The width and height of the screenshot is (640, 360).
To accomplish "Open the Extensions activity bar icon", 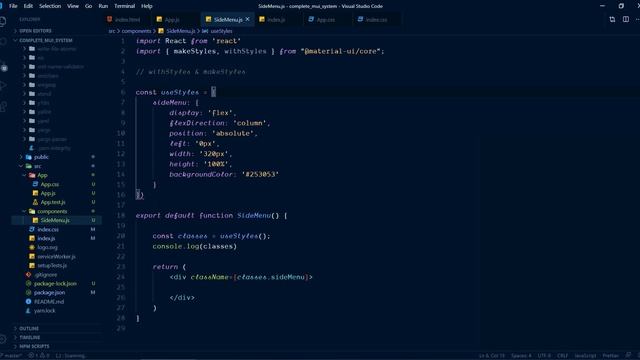I will tap(3, 107).
